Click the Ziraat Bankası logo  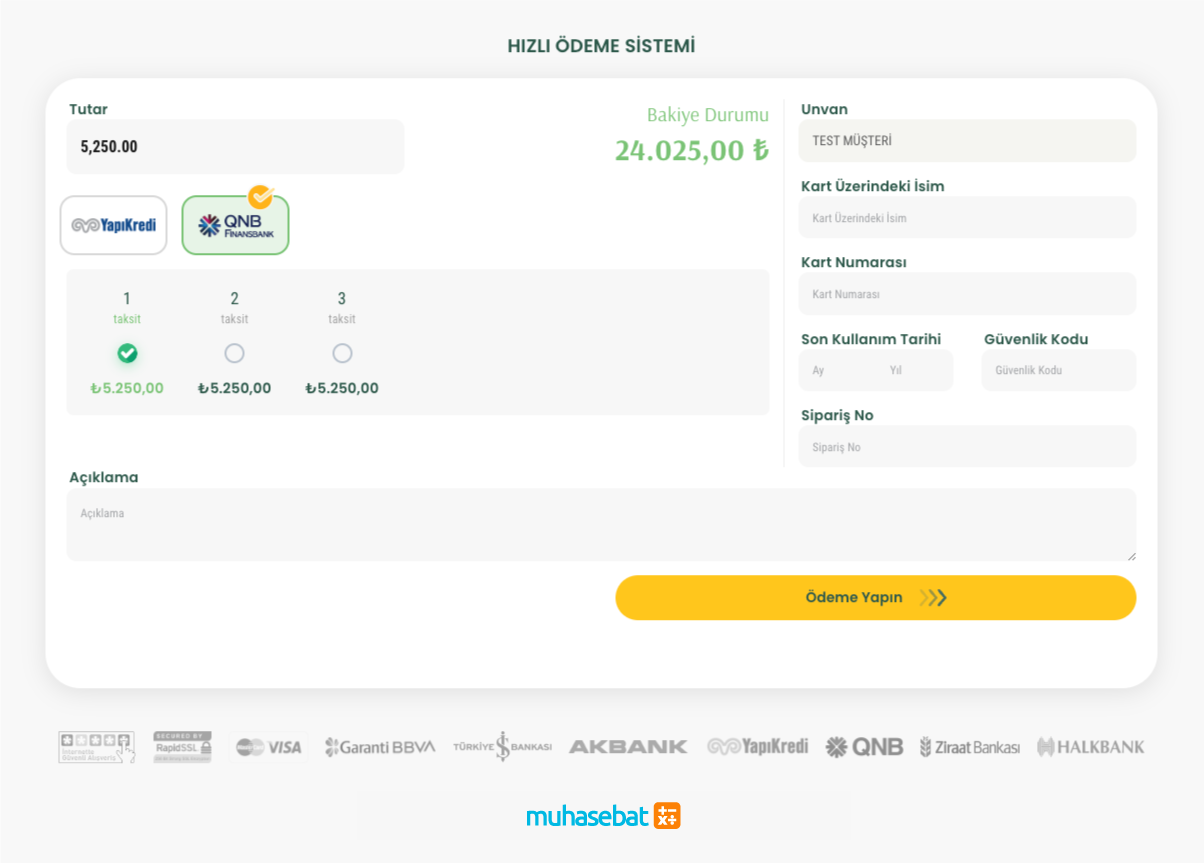(969, 747)
